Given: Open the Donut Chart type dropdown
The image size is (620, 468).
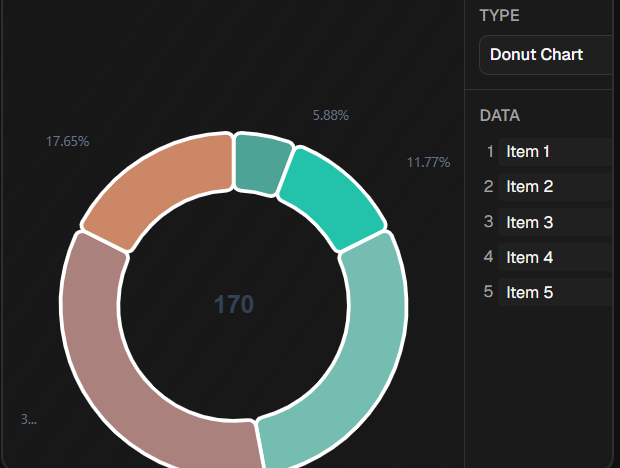Looking at the screenshot, I should click(547, 55).
